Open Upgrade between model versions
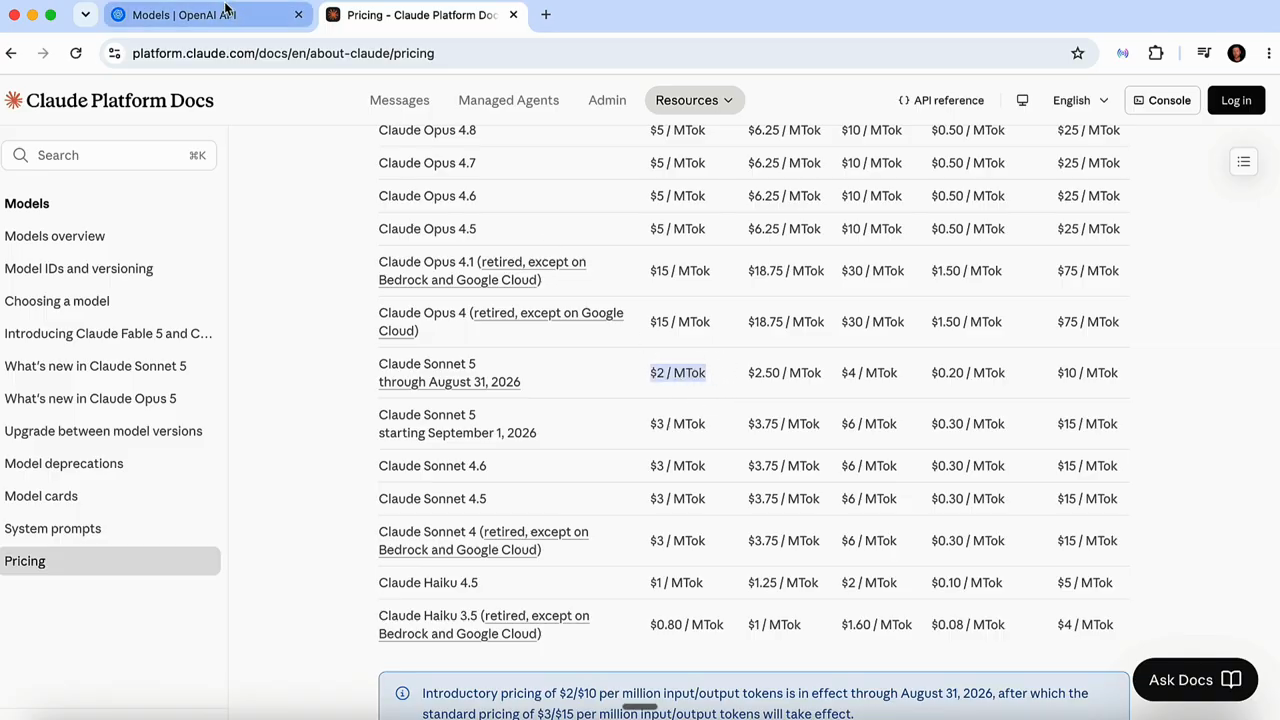1280x720 pixels. 103,431
